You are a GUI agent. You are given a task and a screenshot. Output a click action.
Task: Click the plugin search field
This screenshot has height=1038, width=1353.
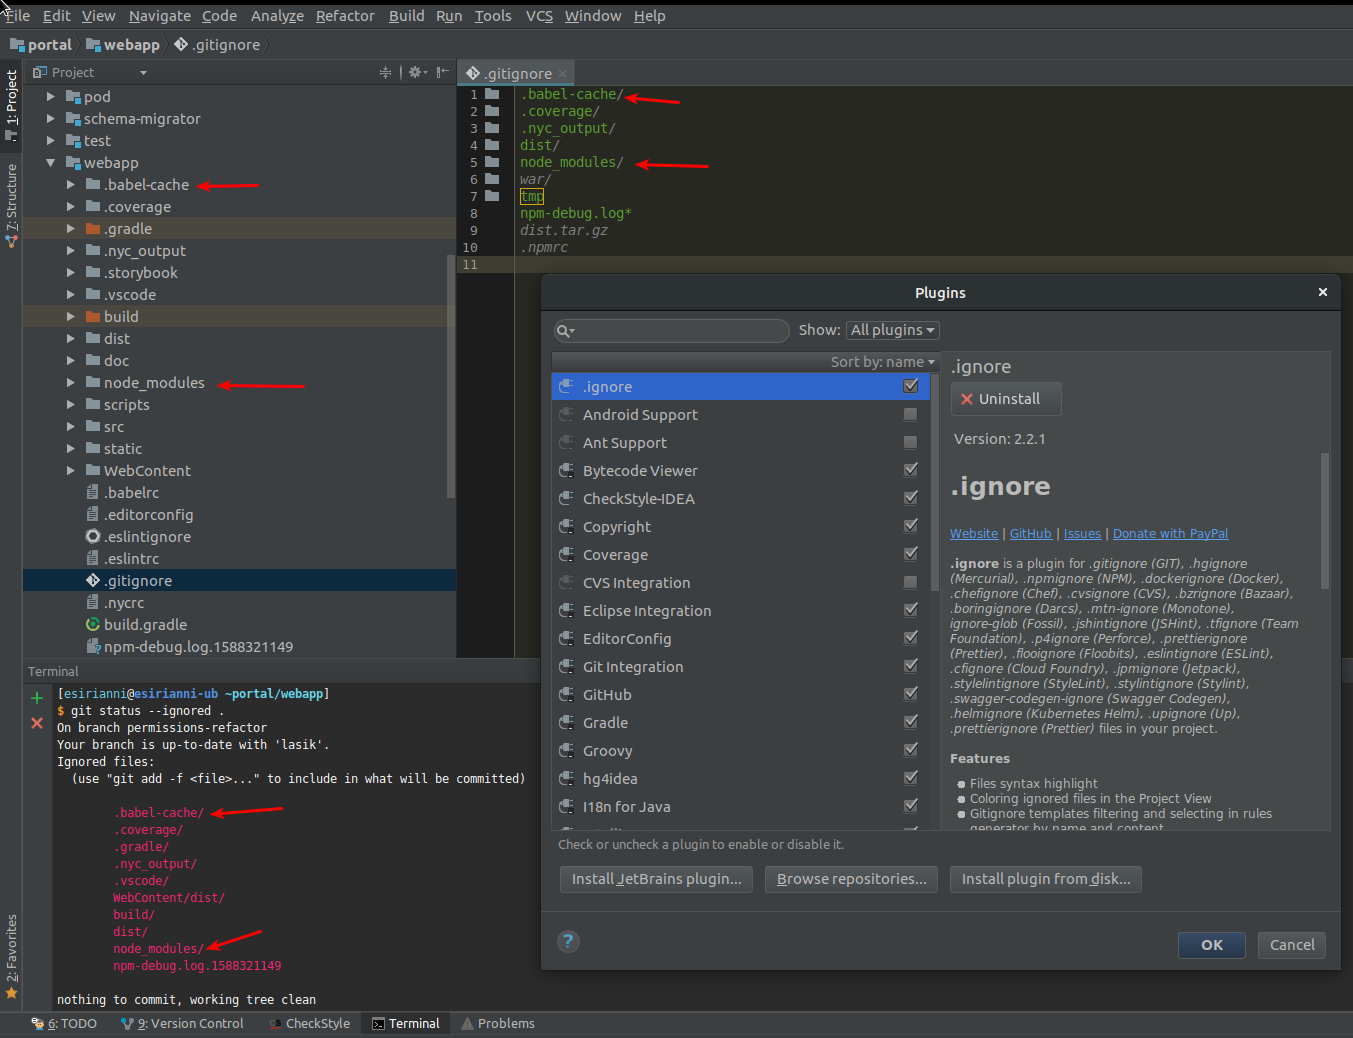(x=670, y=330)
